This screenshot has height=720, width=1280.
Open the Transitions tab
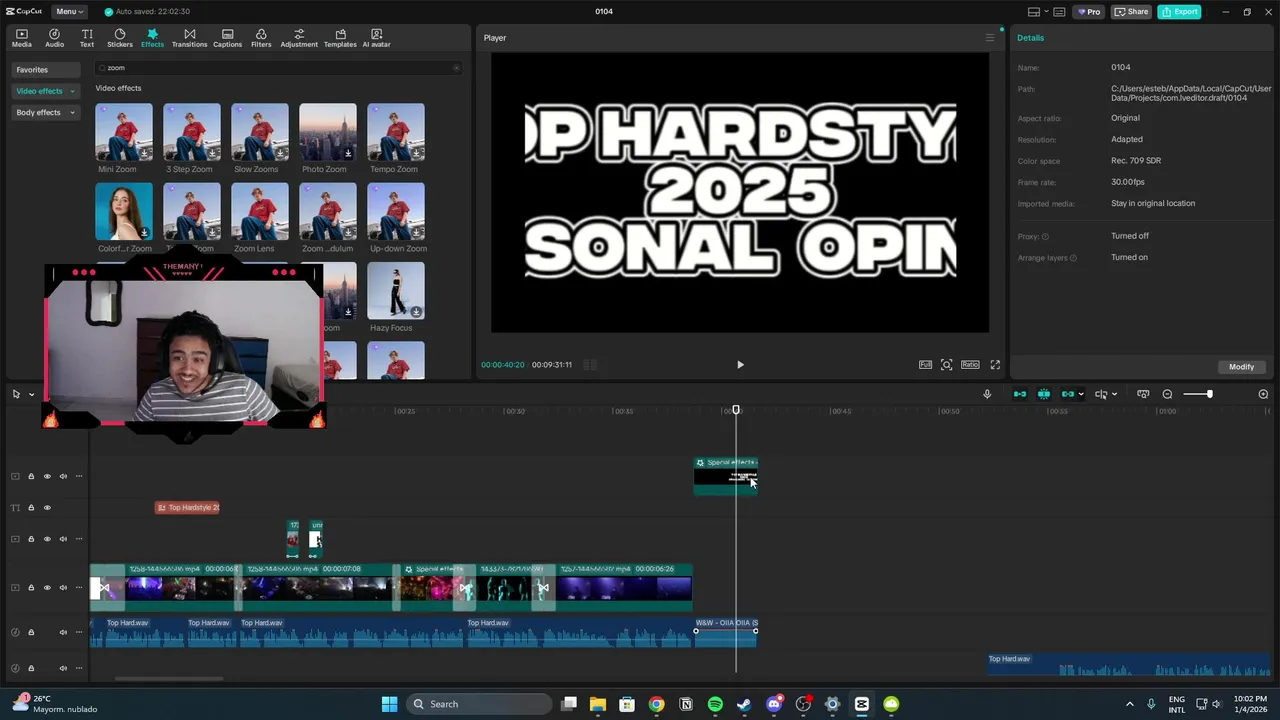click(189, 38)
